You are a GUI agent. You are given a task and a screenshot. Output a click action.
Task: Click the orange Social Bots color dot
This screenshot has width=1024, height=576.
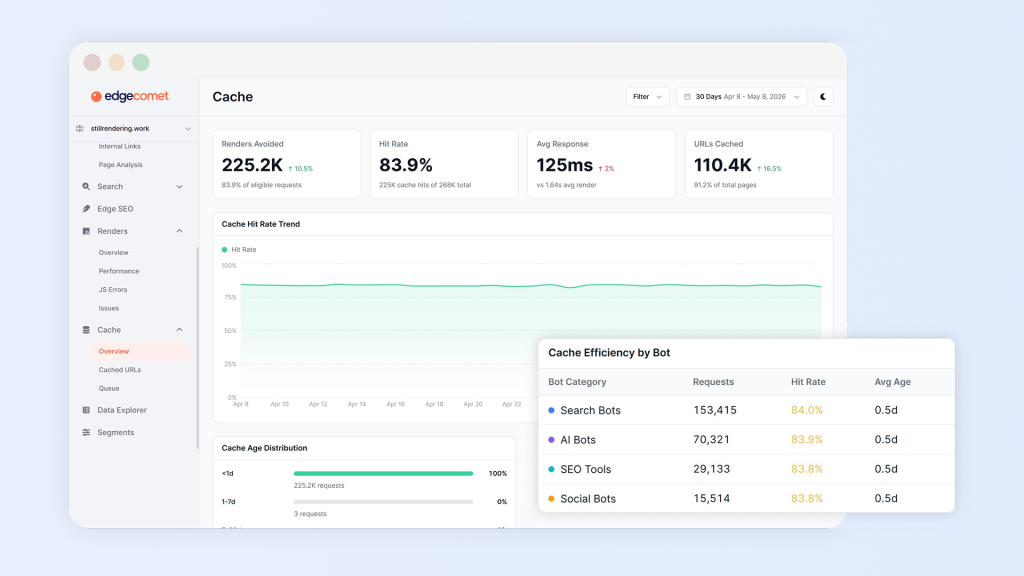point(551,499)
